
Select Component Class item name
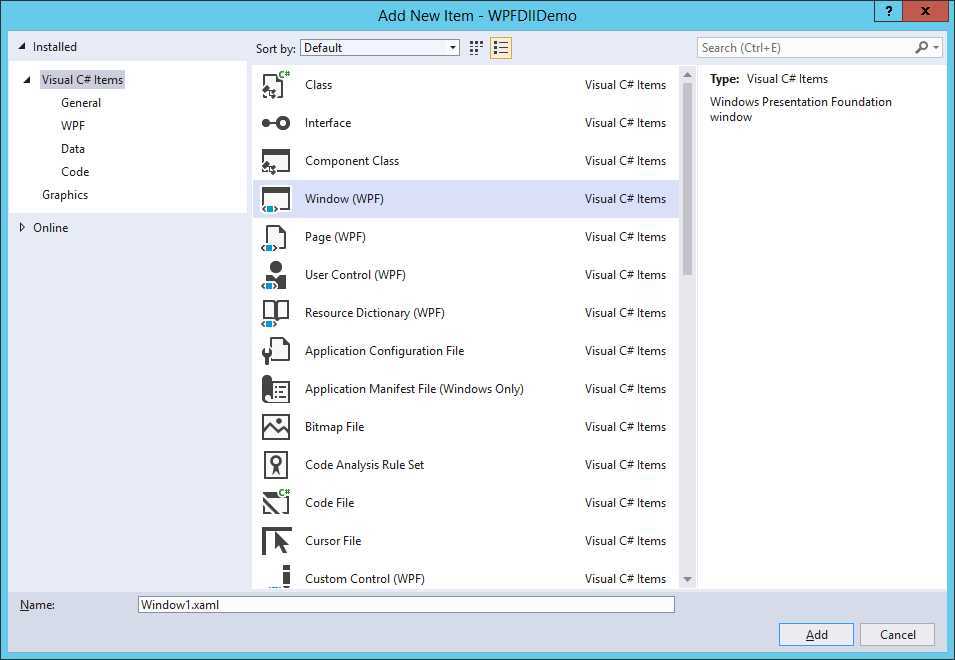point(352,161)
